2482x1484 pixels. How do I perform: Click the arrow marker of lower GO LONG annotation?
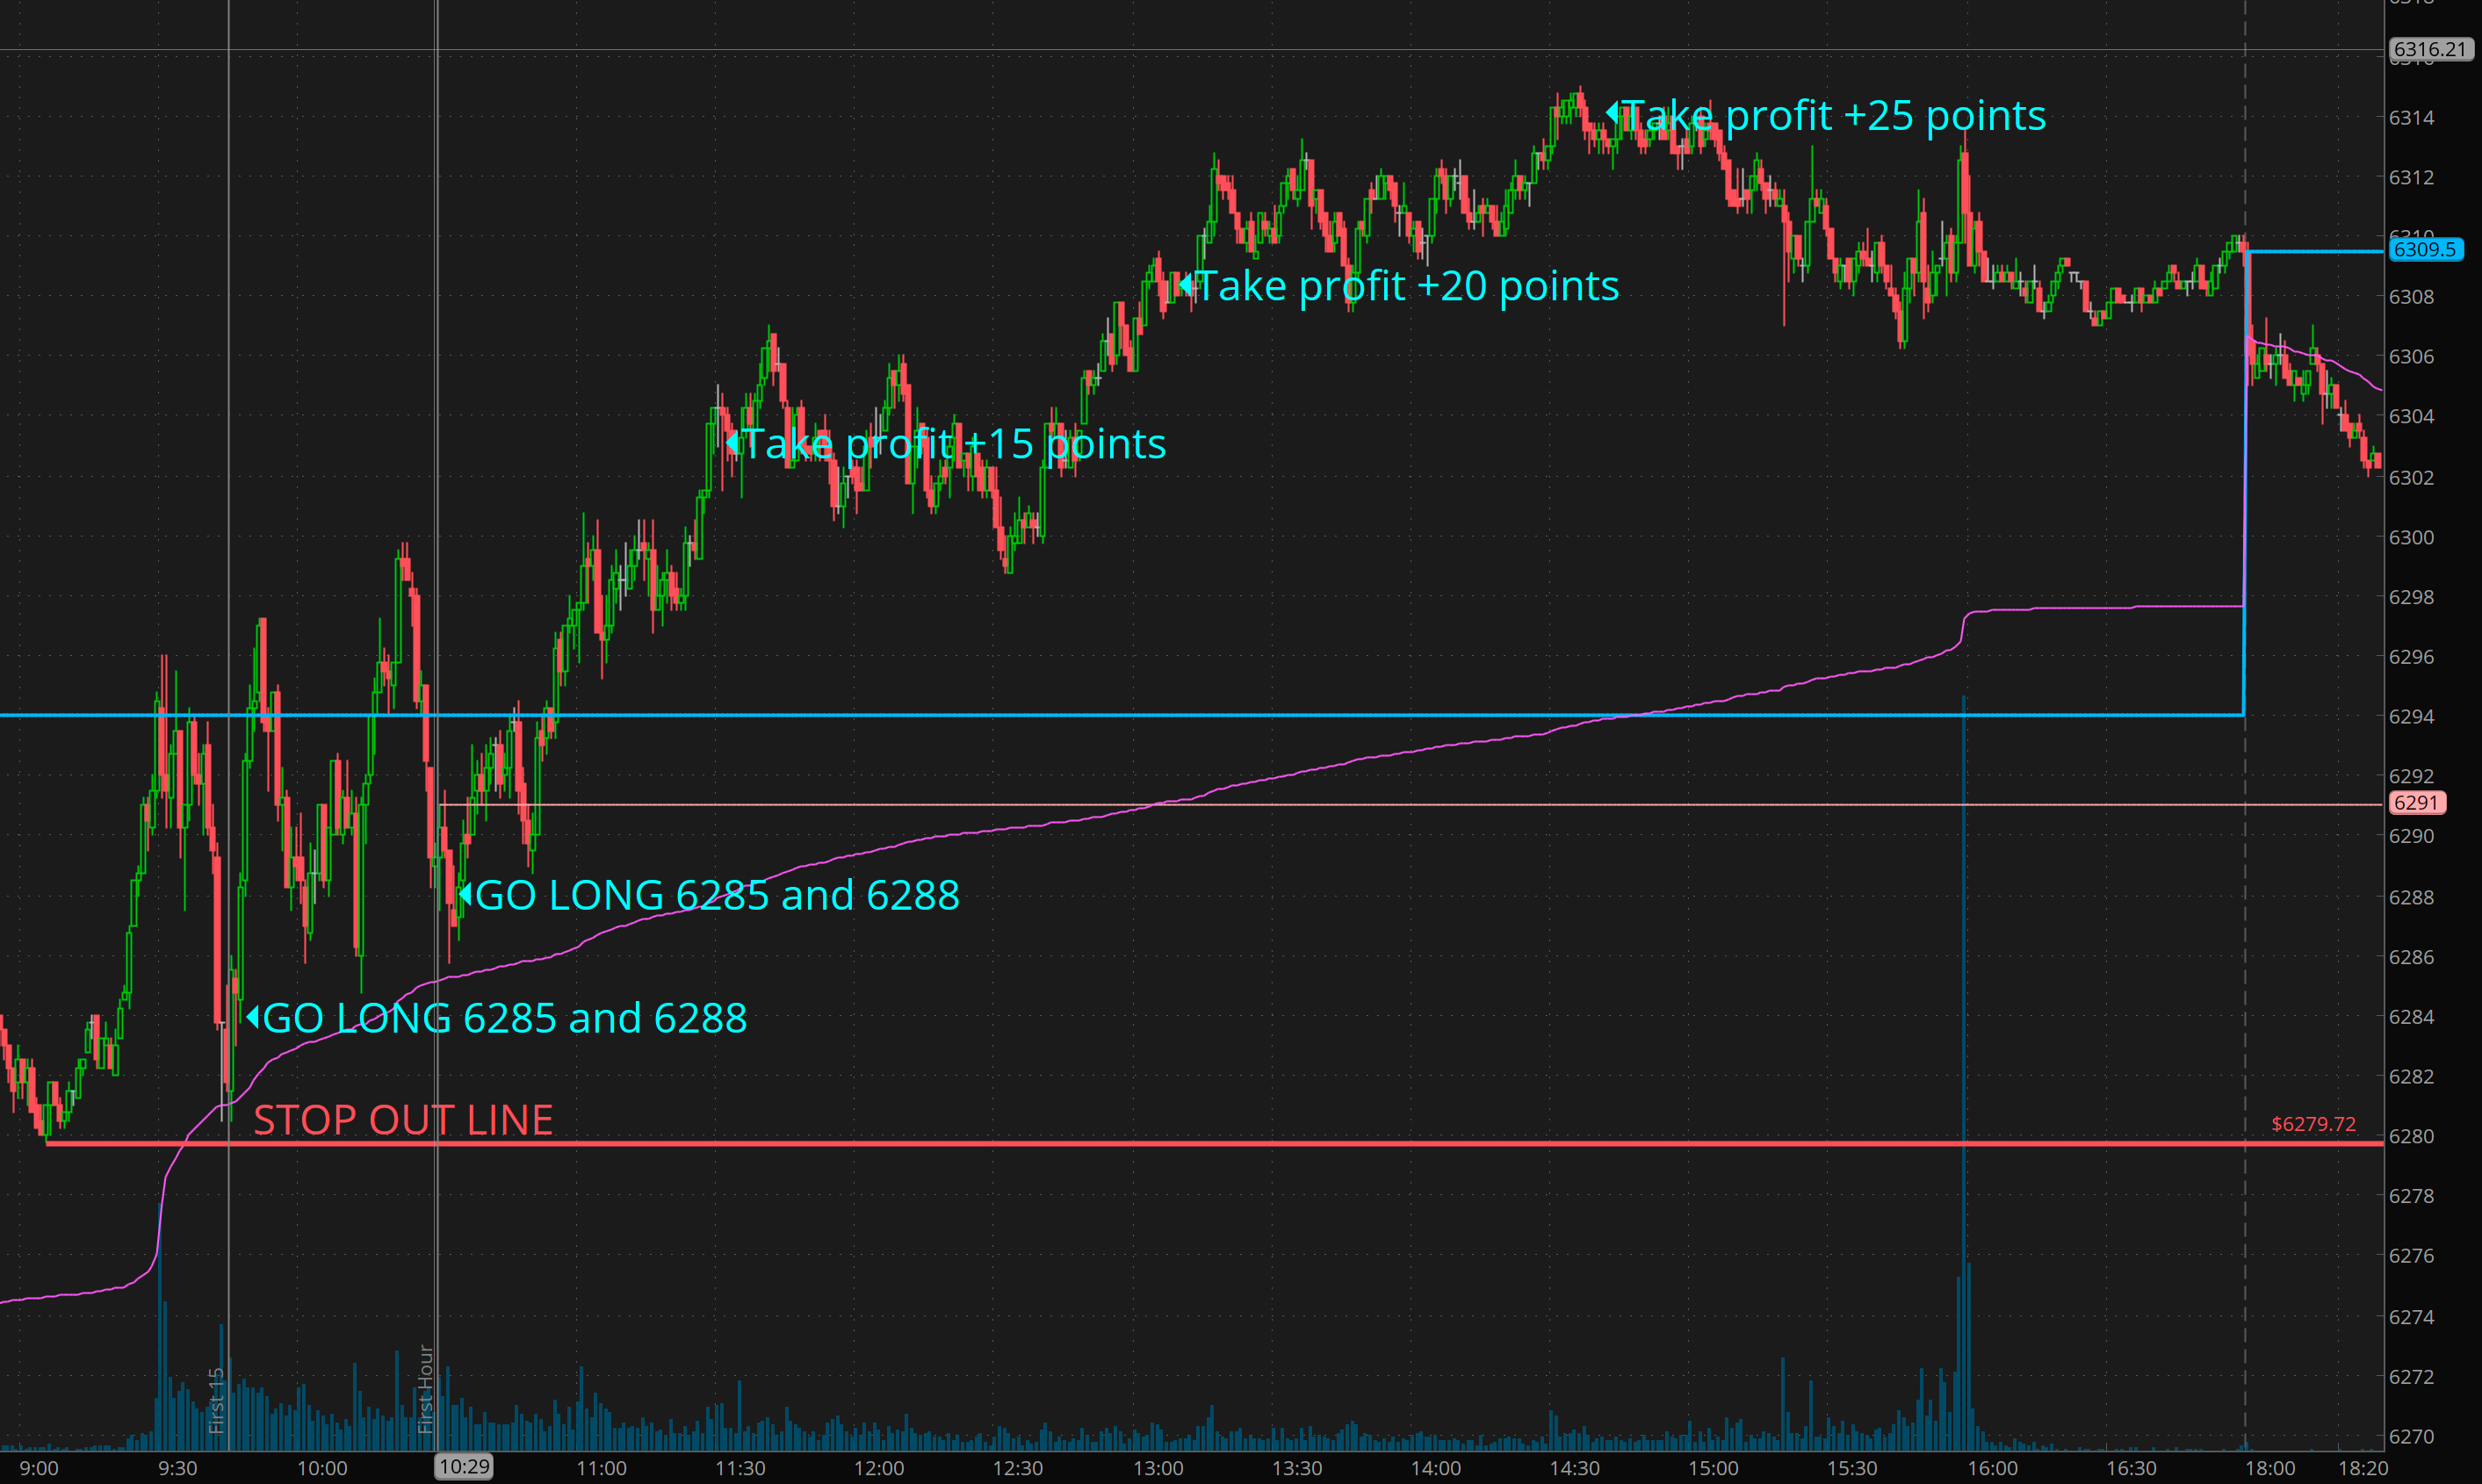[252, 1017]
